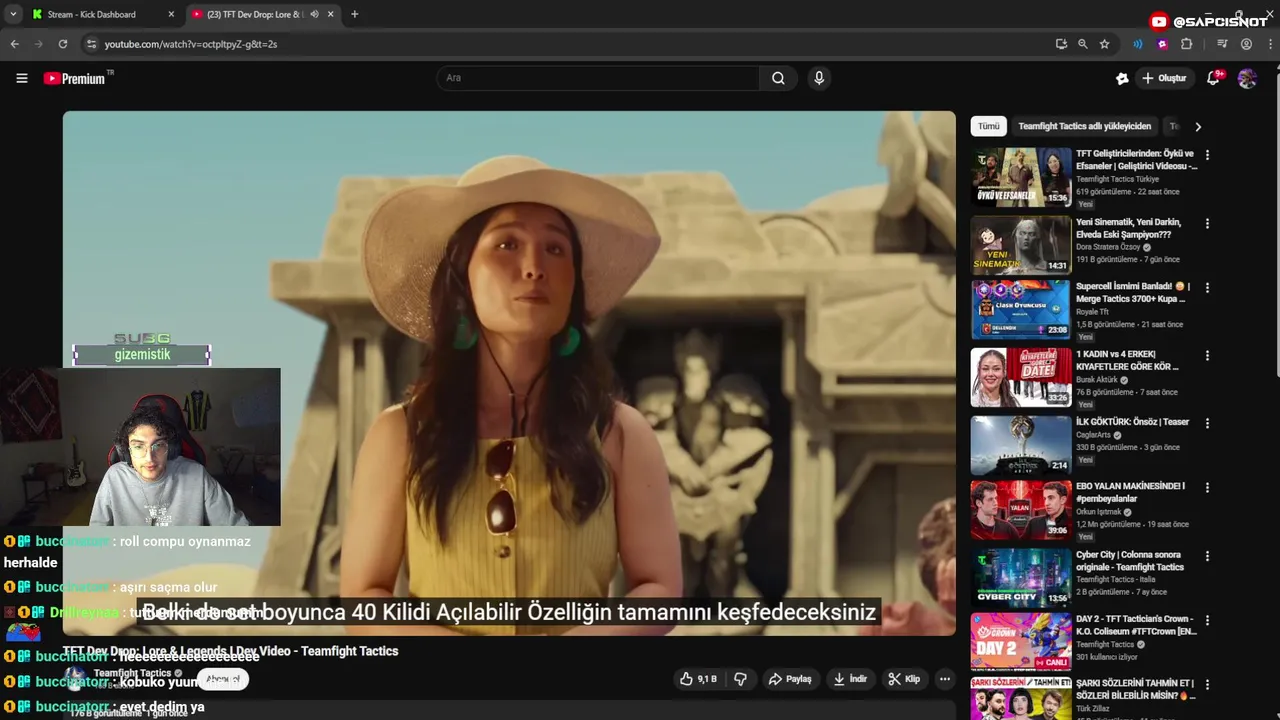The image size is (1280, 720).
Task: Select the Tümü filter chip
Action: [989, 127]
